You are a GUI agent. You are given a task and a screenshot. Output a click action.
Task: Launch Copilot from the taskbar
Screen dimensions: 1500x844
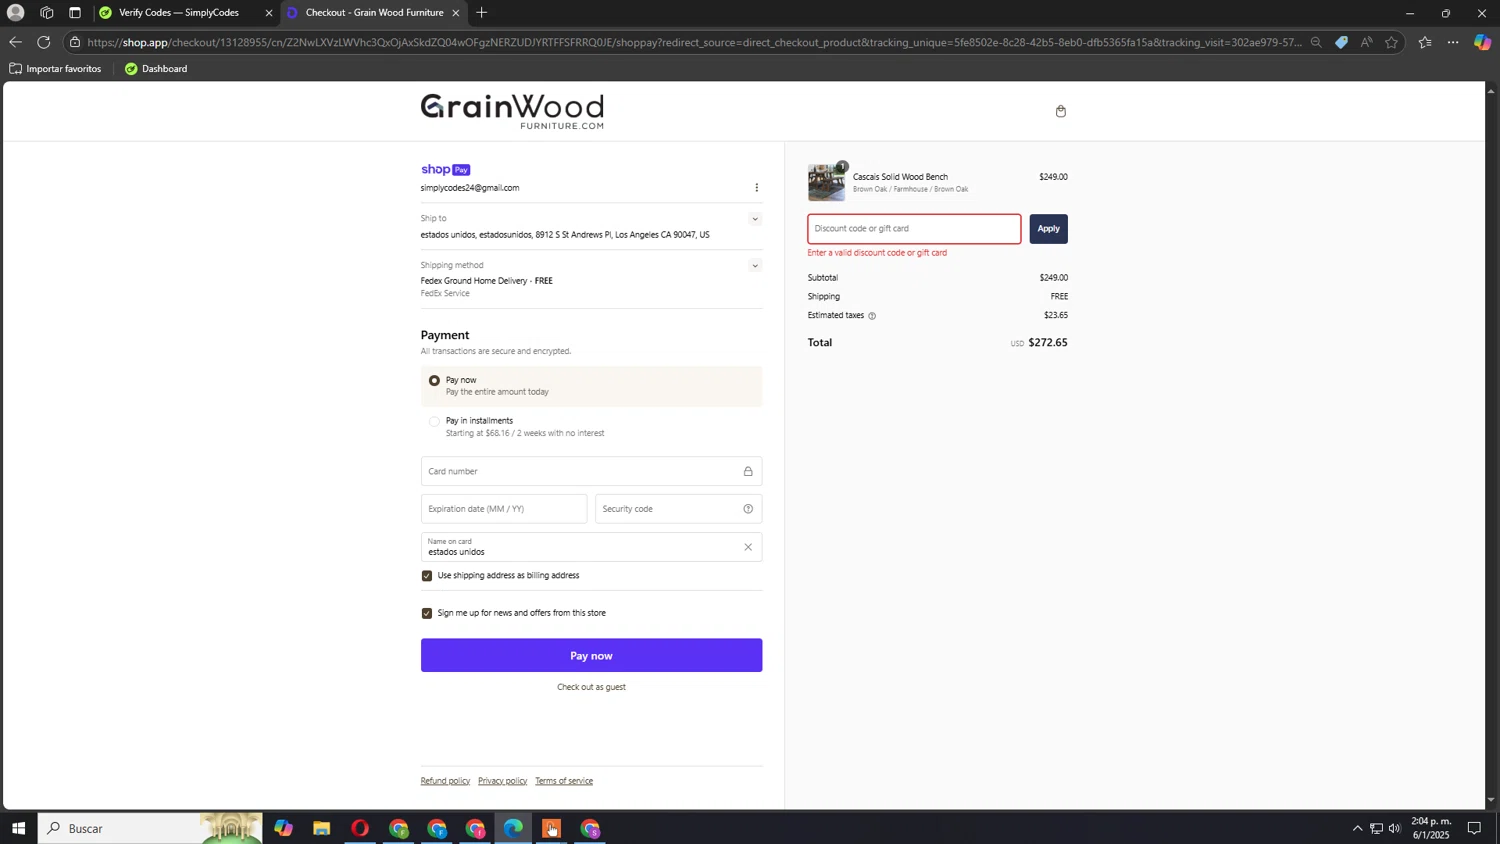coord(284,828)
